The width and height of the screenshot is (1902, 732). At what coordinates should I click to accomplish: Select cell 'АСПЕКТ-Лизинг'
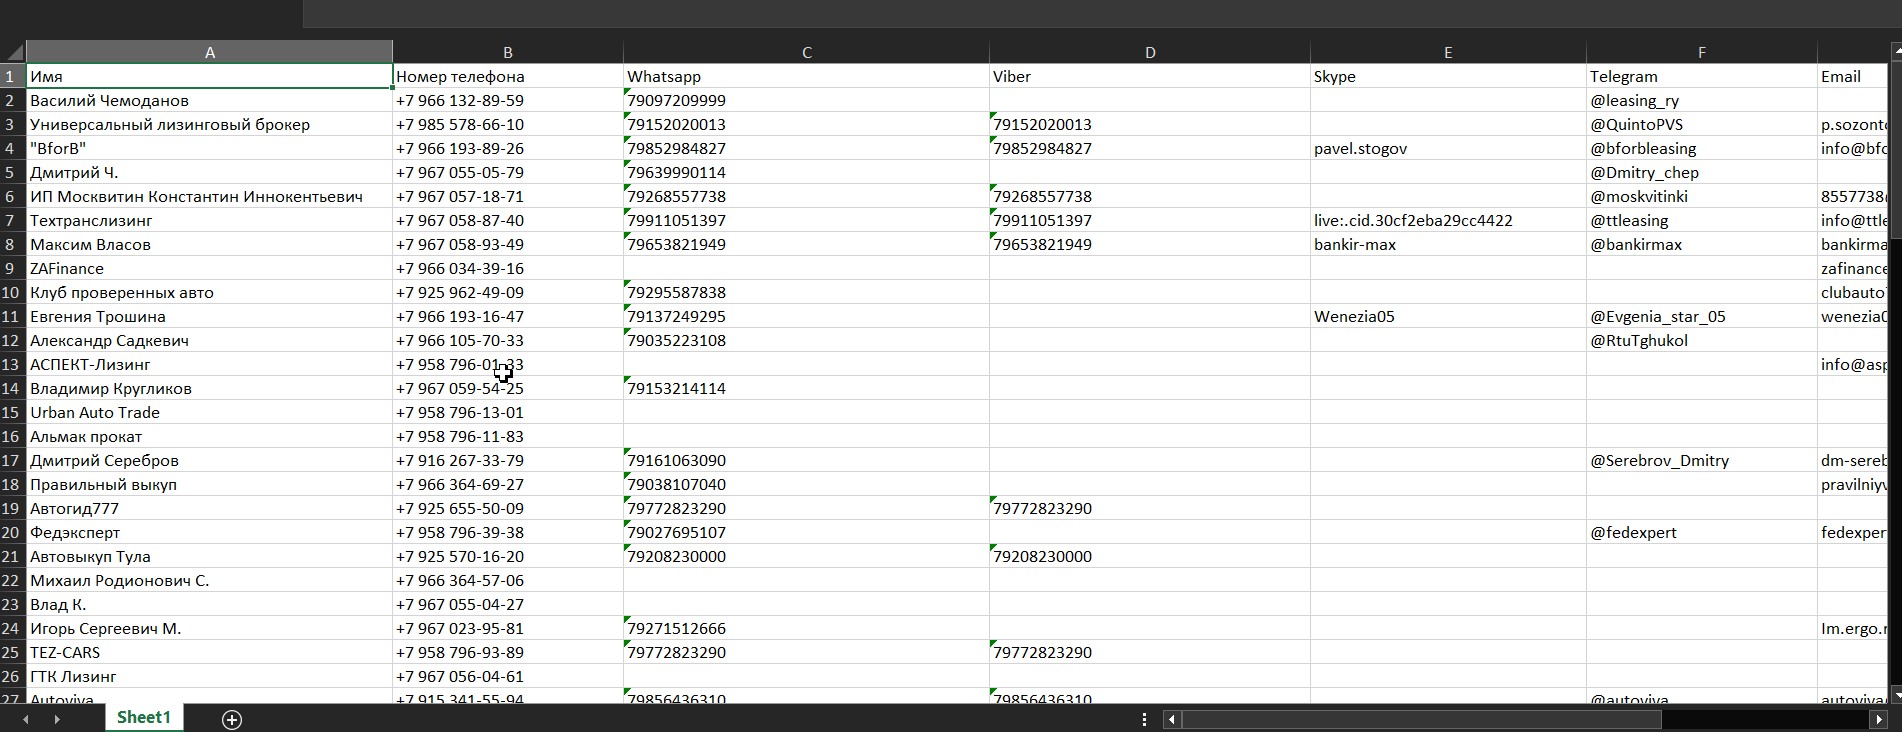210,364
